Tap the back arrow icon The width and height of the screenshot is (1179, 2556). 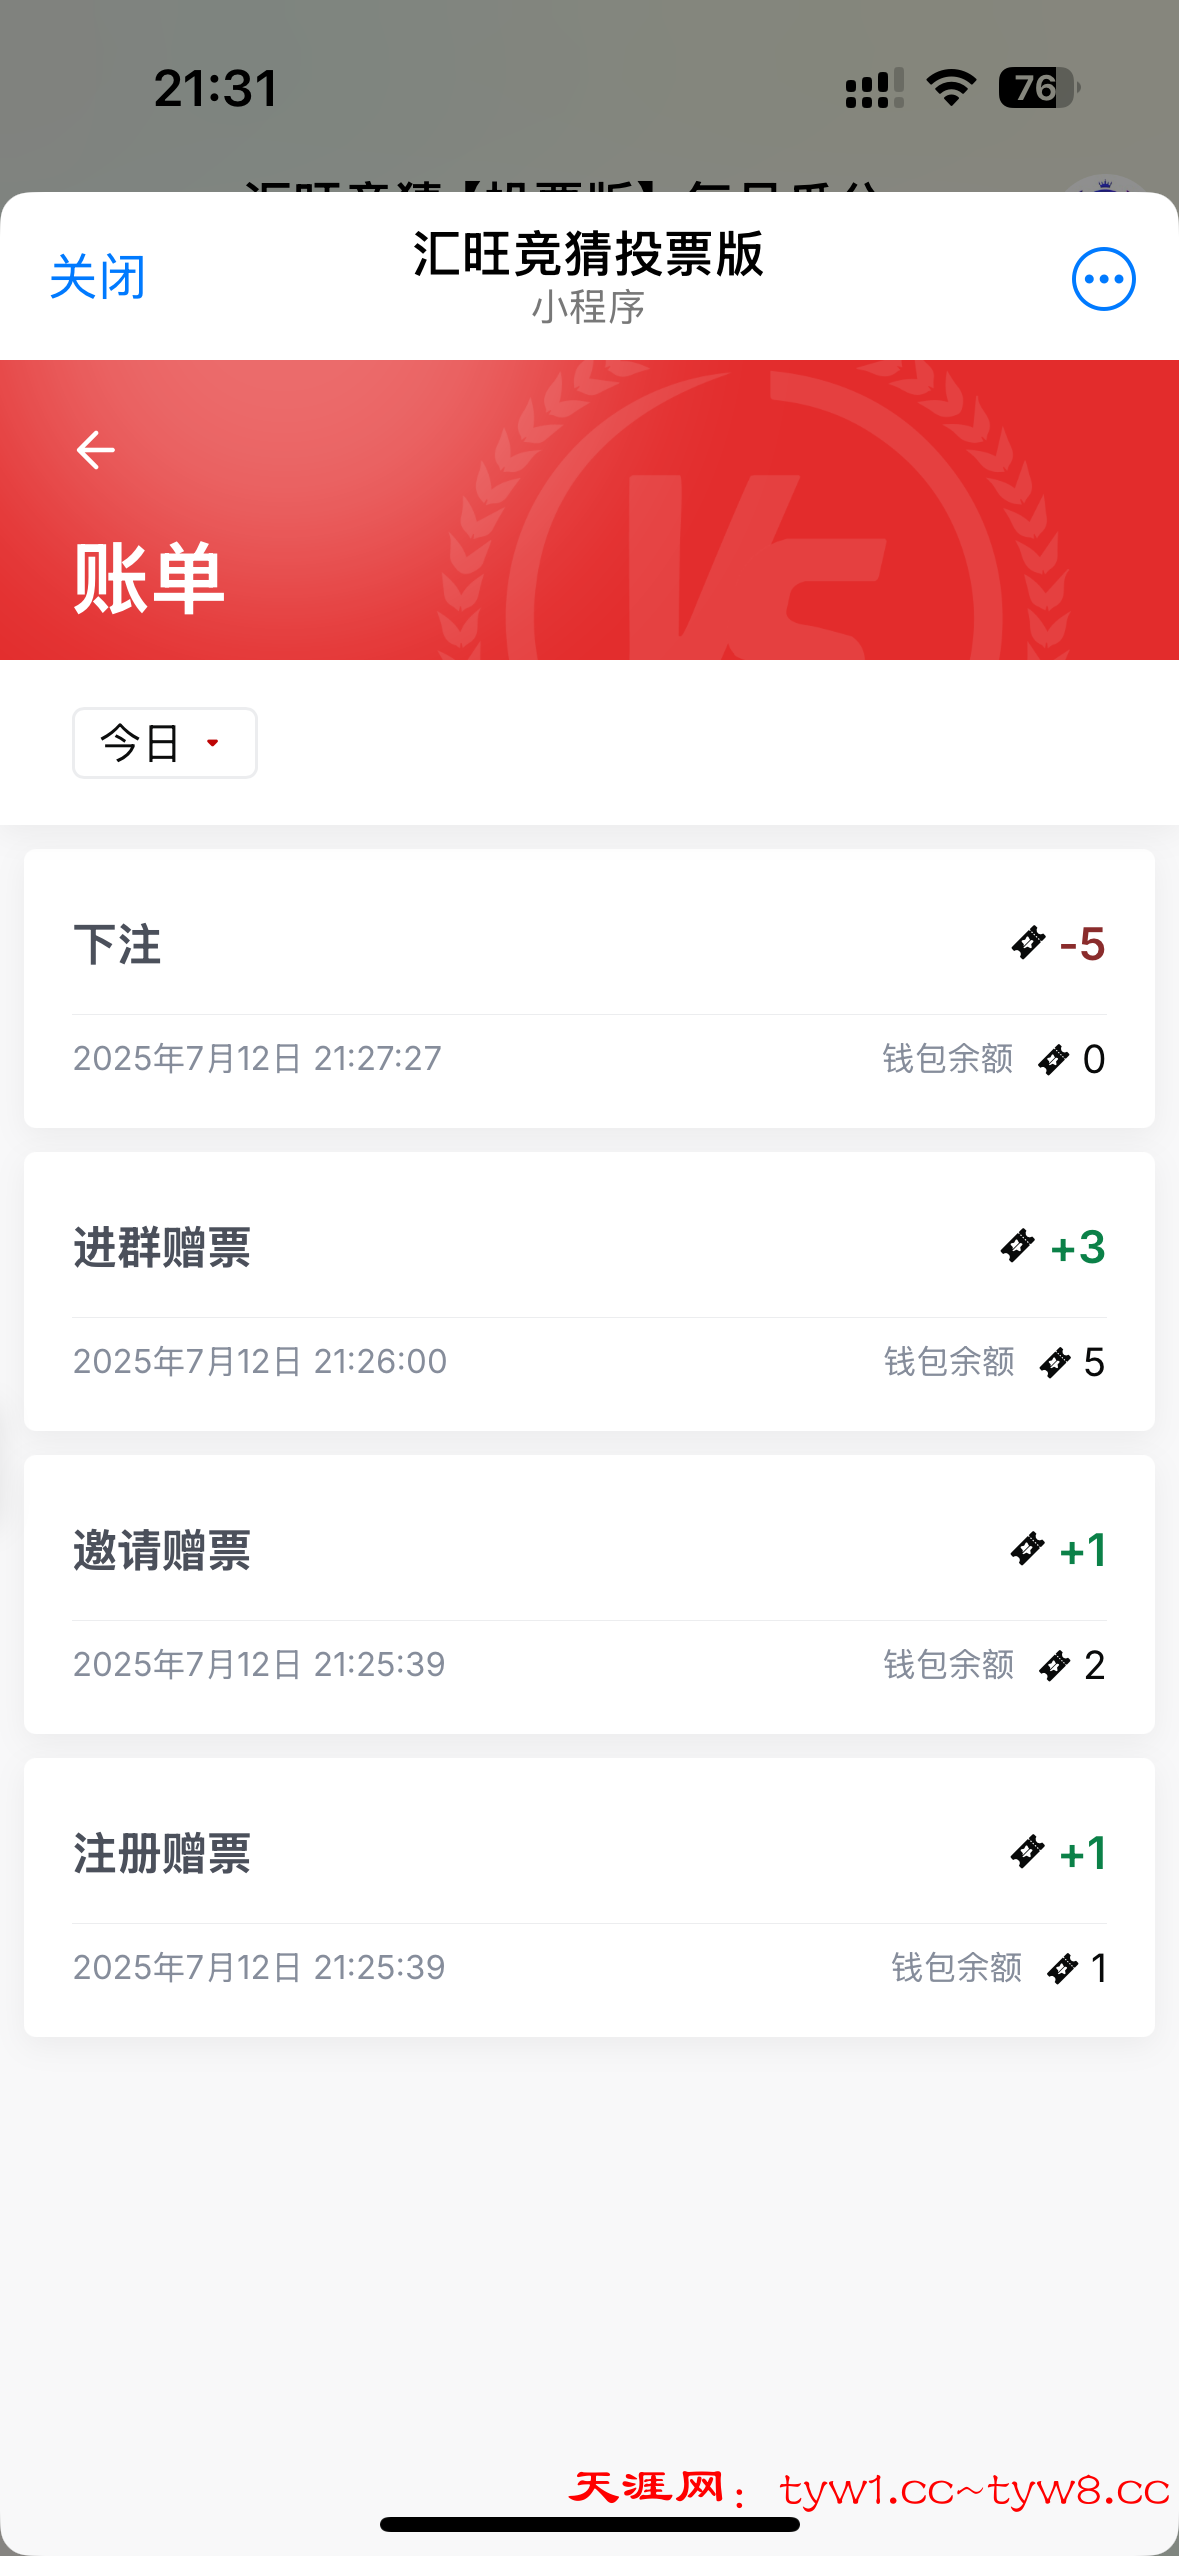click(x=96, y=450)
